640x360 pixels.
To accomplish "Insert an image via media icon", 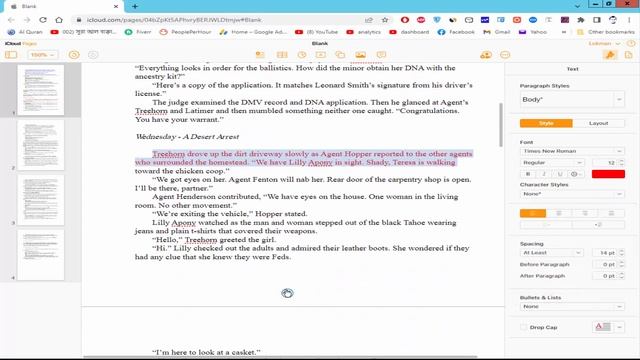I will pyautogui.click(x=360, y=55).
